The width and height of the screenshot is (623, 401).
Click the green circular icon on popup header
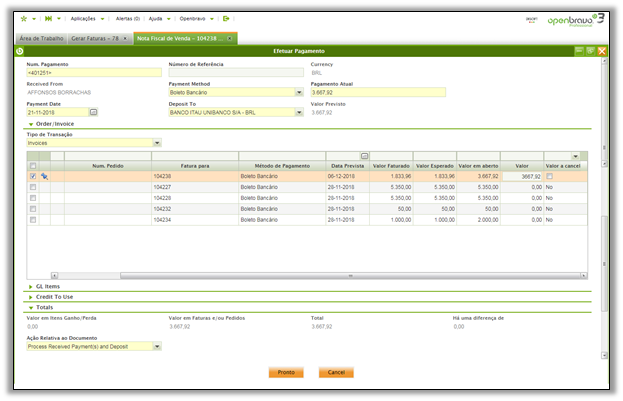coord(20,50)
